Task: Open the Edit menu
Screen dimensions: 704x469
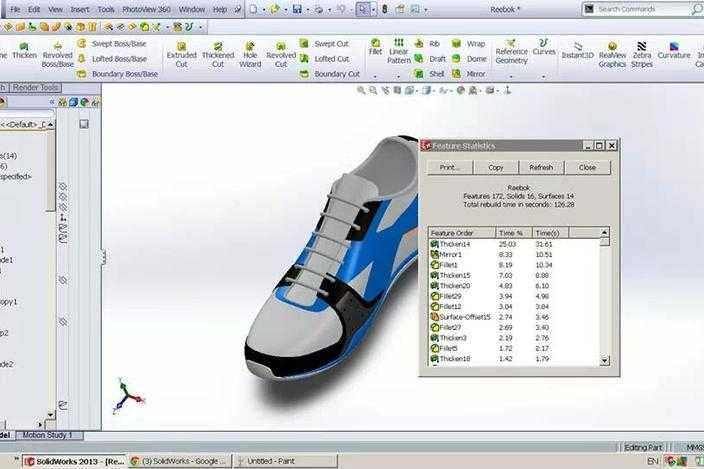Action: coord(34,9)
